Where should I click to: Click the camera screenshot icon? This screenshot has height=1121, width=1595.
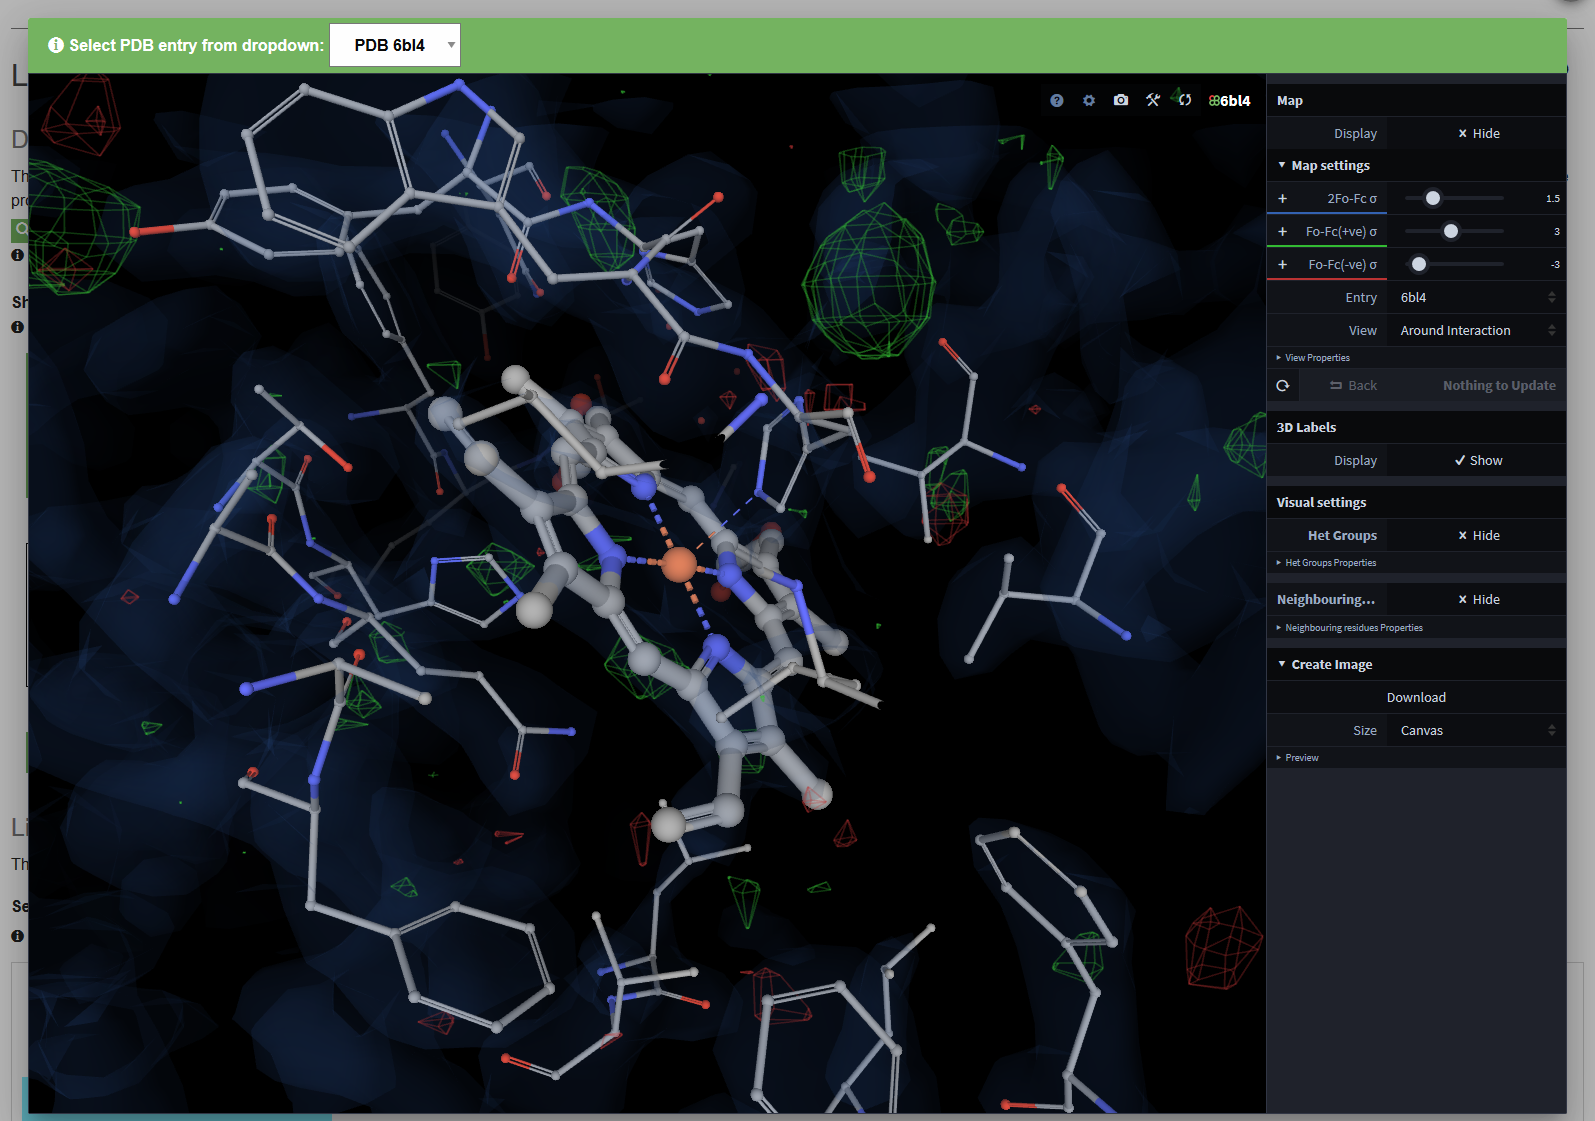point(1121,100)
